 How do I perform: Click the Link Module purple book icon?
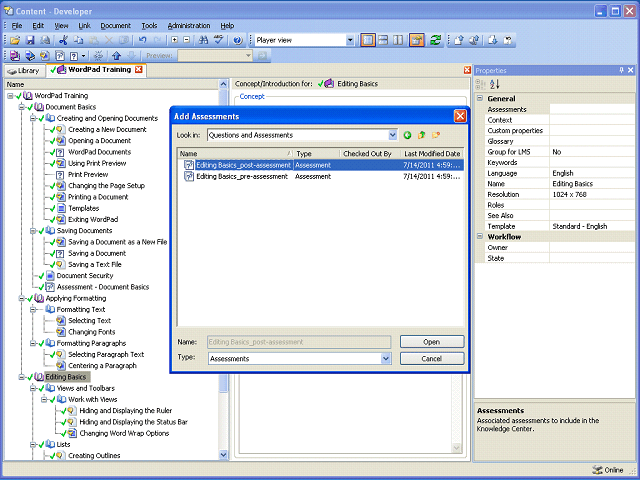click(x=15, y=56)
